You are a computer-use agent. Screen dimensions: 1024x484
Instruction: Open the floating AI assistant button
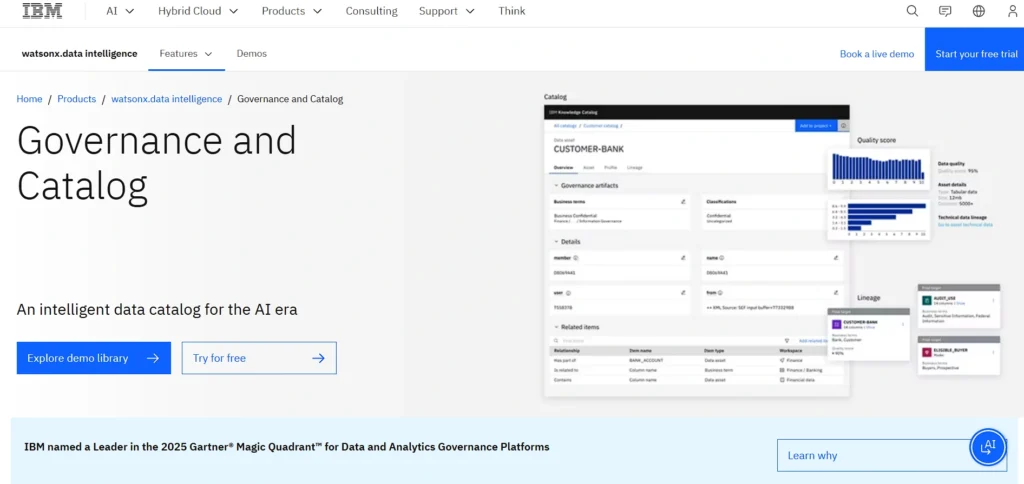click(x=988, y=447)
